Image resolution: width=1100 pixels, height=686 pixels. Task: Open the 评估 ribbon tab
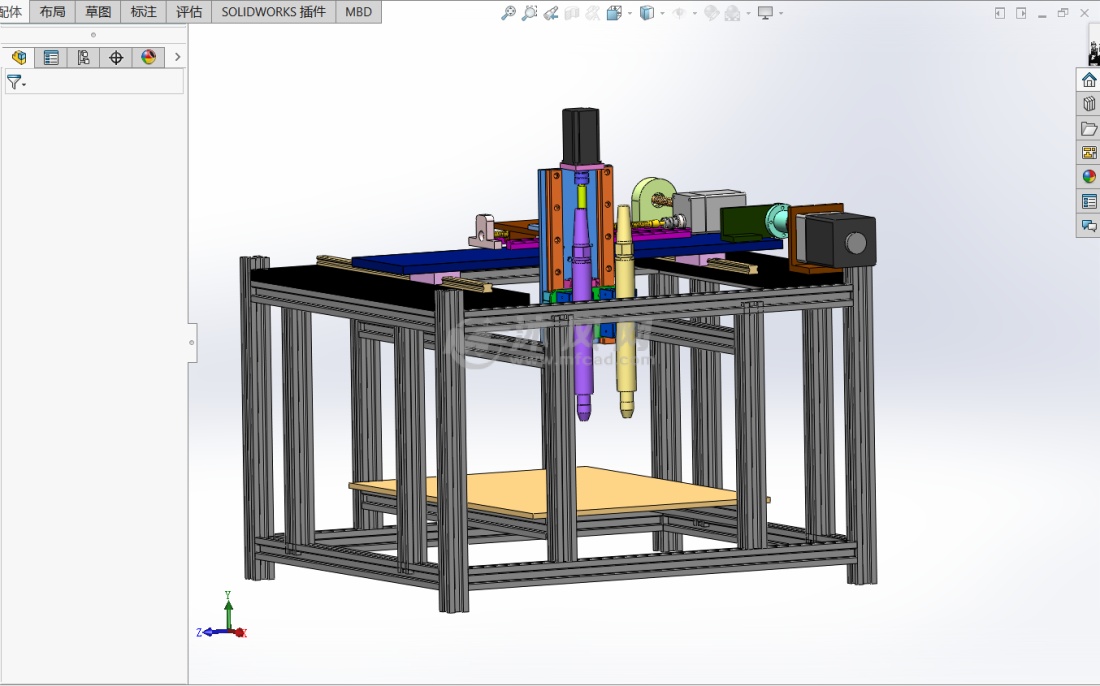click(x=189, y=12)
